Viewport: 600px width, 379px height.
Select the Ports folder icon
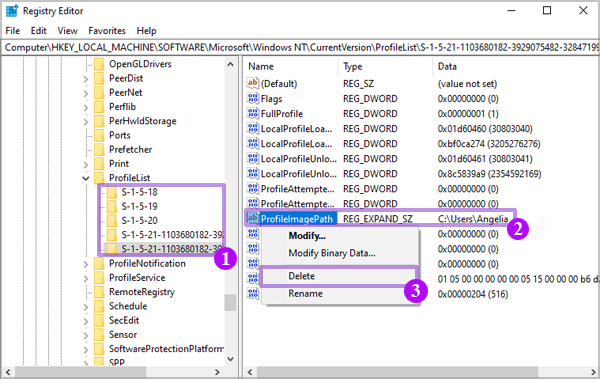[99, 135]
